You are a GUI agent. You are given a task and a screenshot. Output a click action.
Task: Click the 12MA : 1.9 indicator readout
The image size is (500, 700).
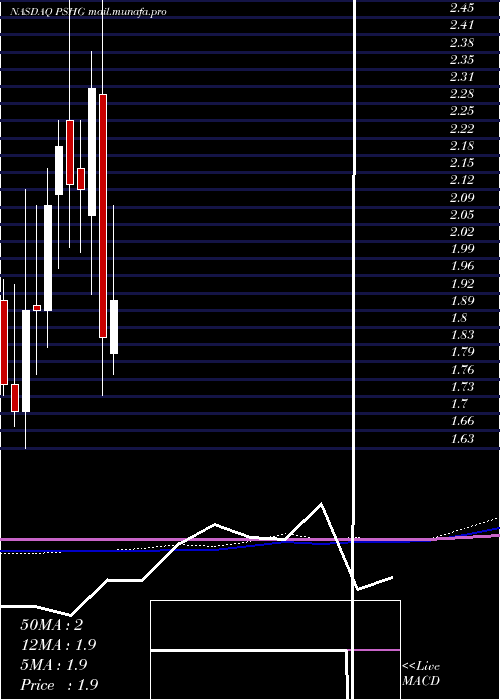tap(58, 645)
